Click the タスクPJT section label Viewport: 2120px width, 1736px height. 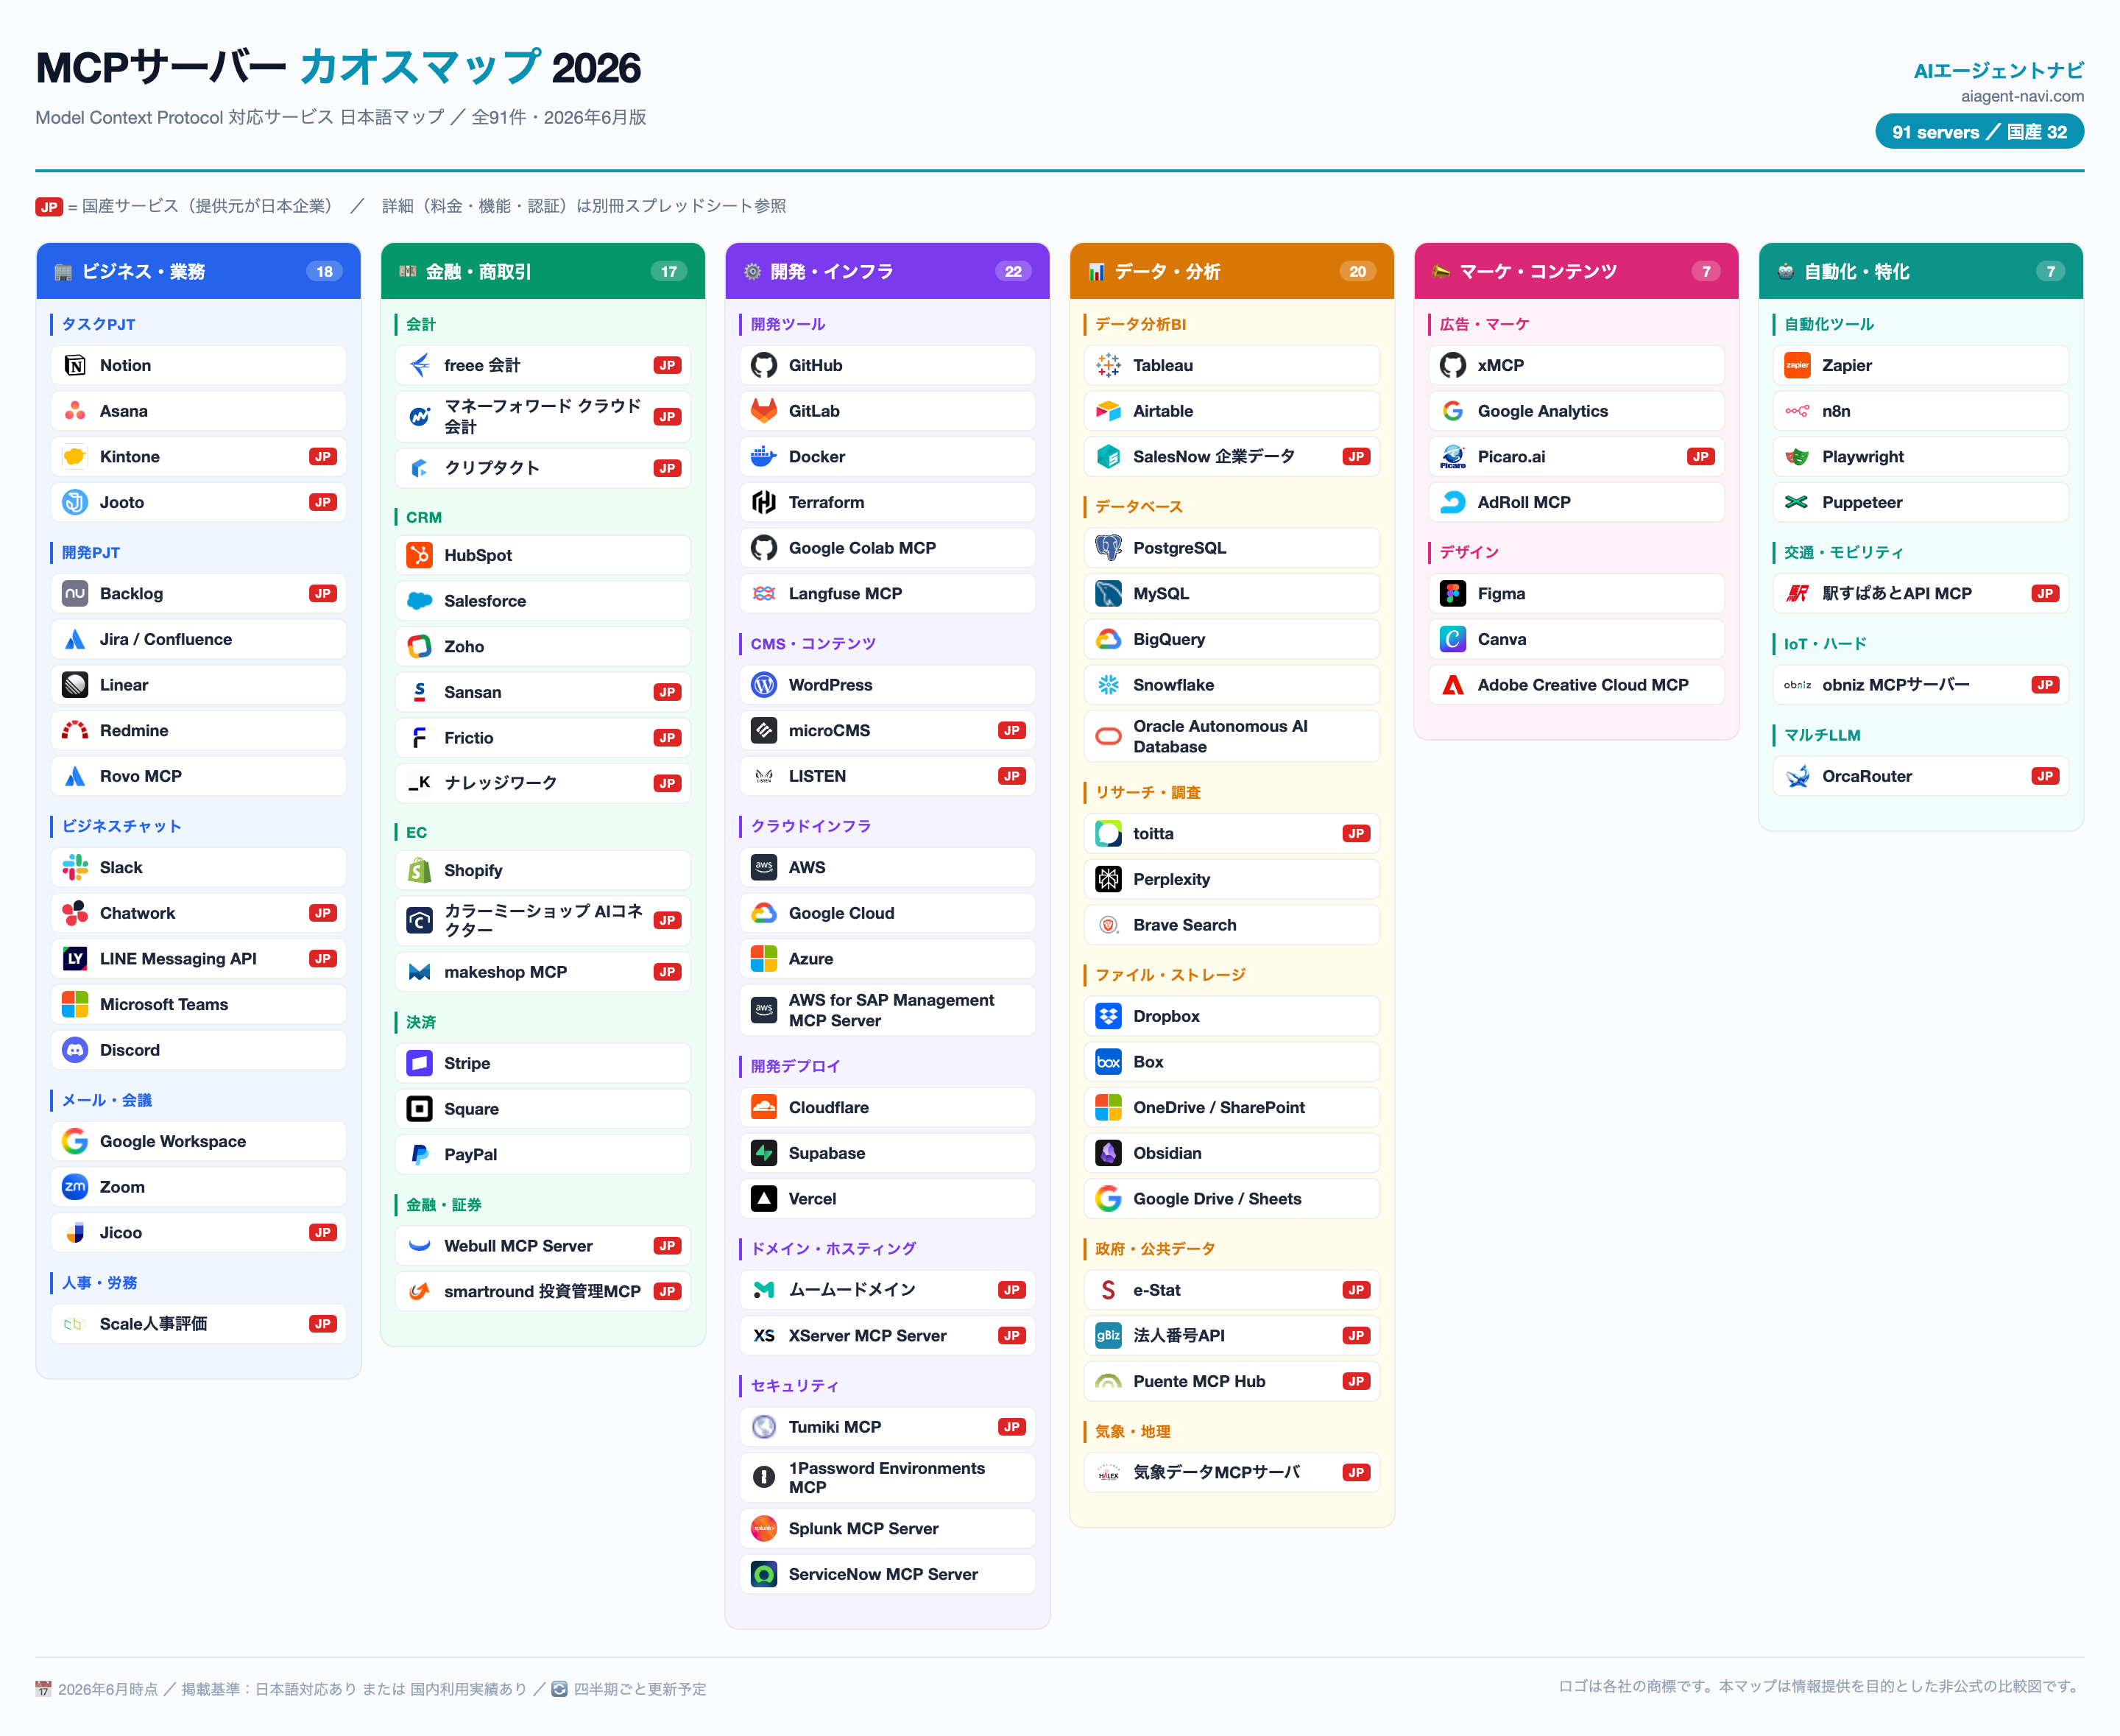99,325
